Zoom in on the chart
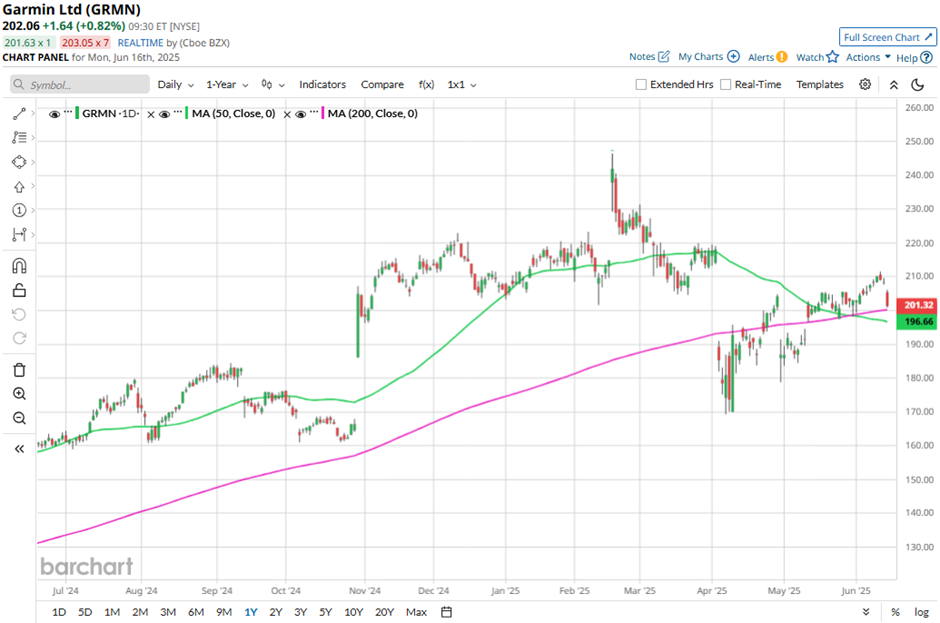Screen dimensions: 940x623 [x=18, y=394]
